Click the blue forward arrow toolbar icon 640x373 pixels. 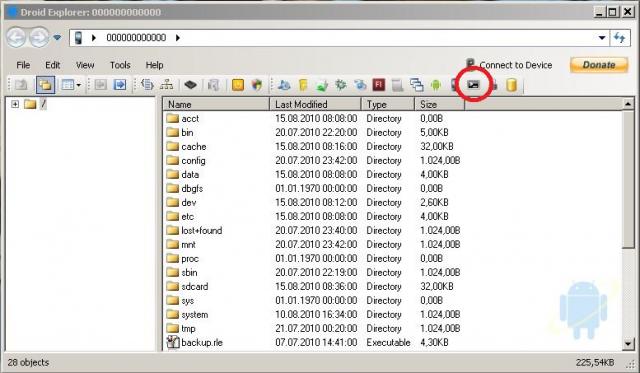tap(120, 84)
